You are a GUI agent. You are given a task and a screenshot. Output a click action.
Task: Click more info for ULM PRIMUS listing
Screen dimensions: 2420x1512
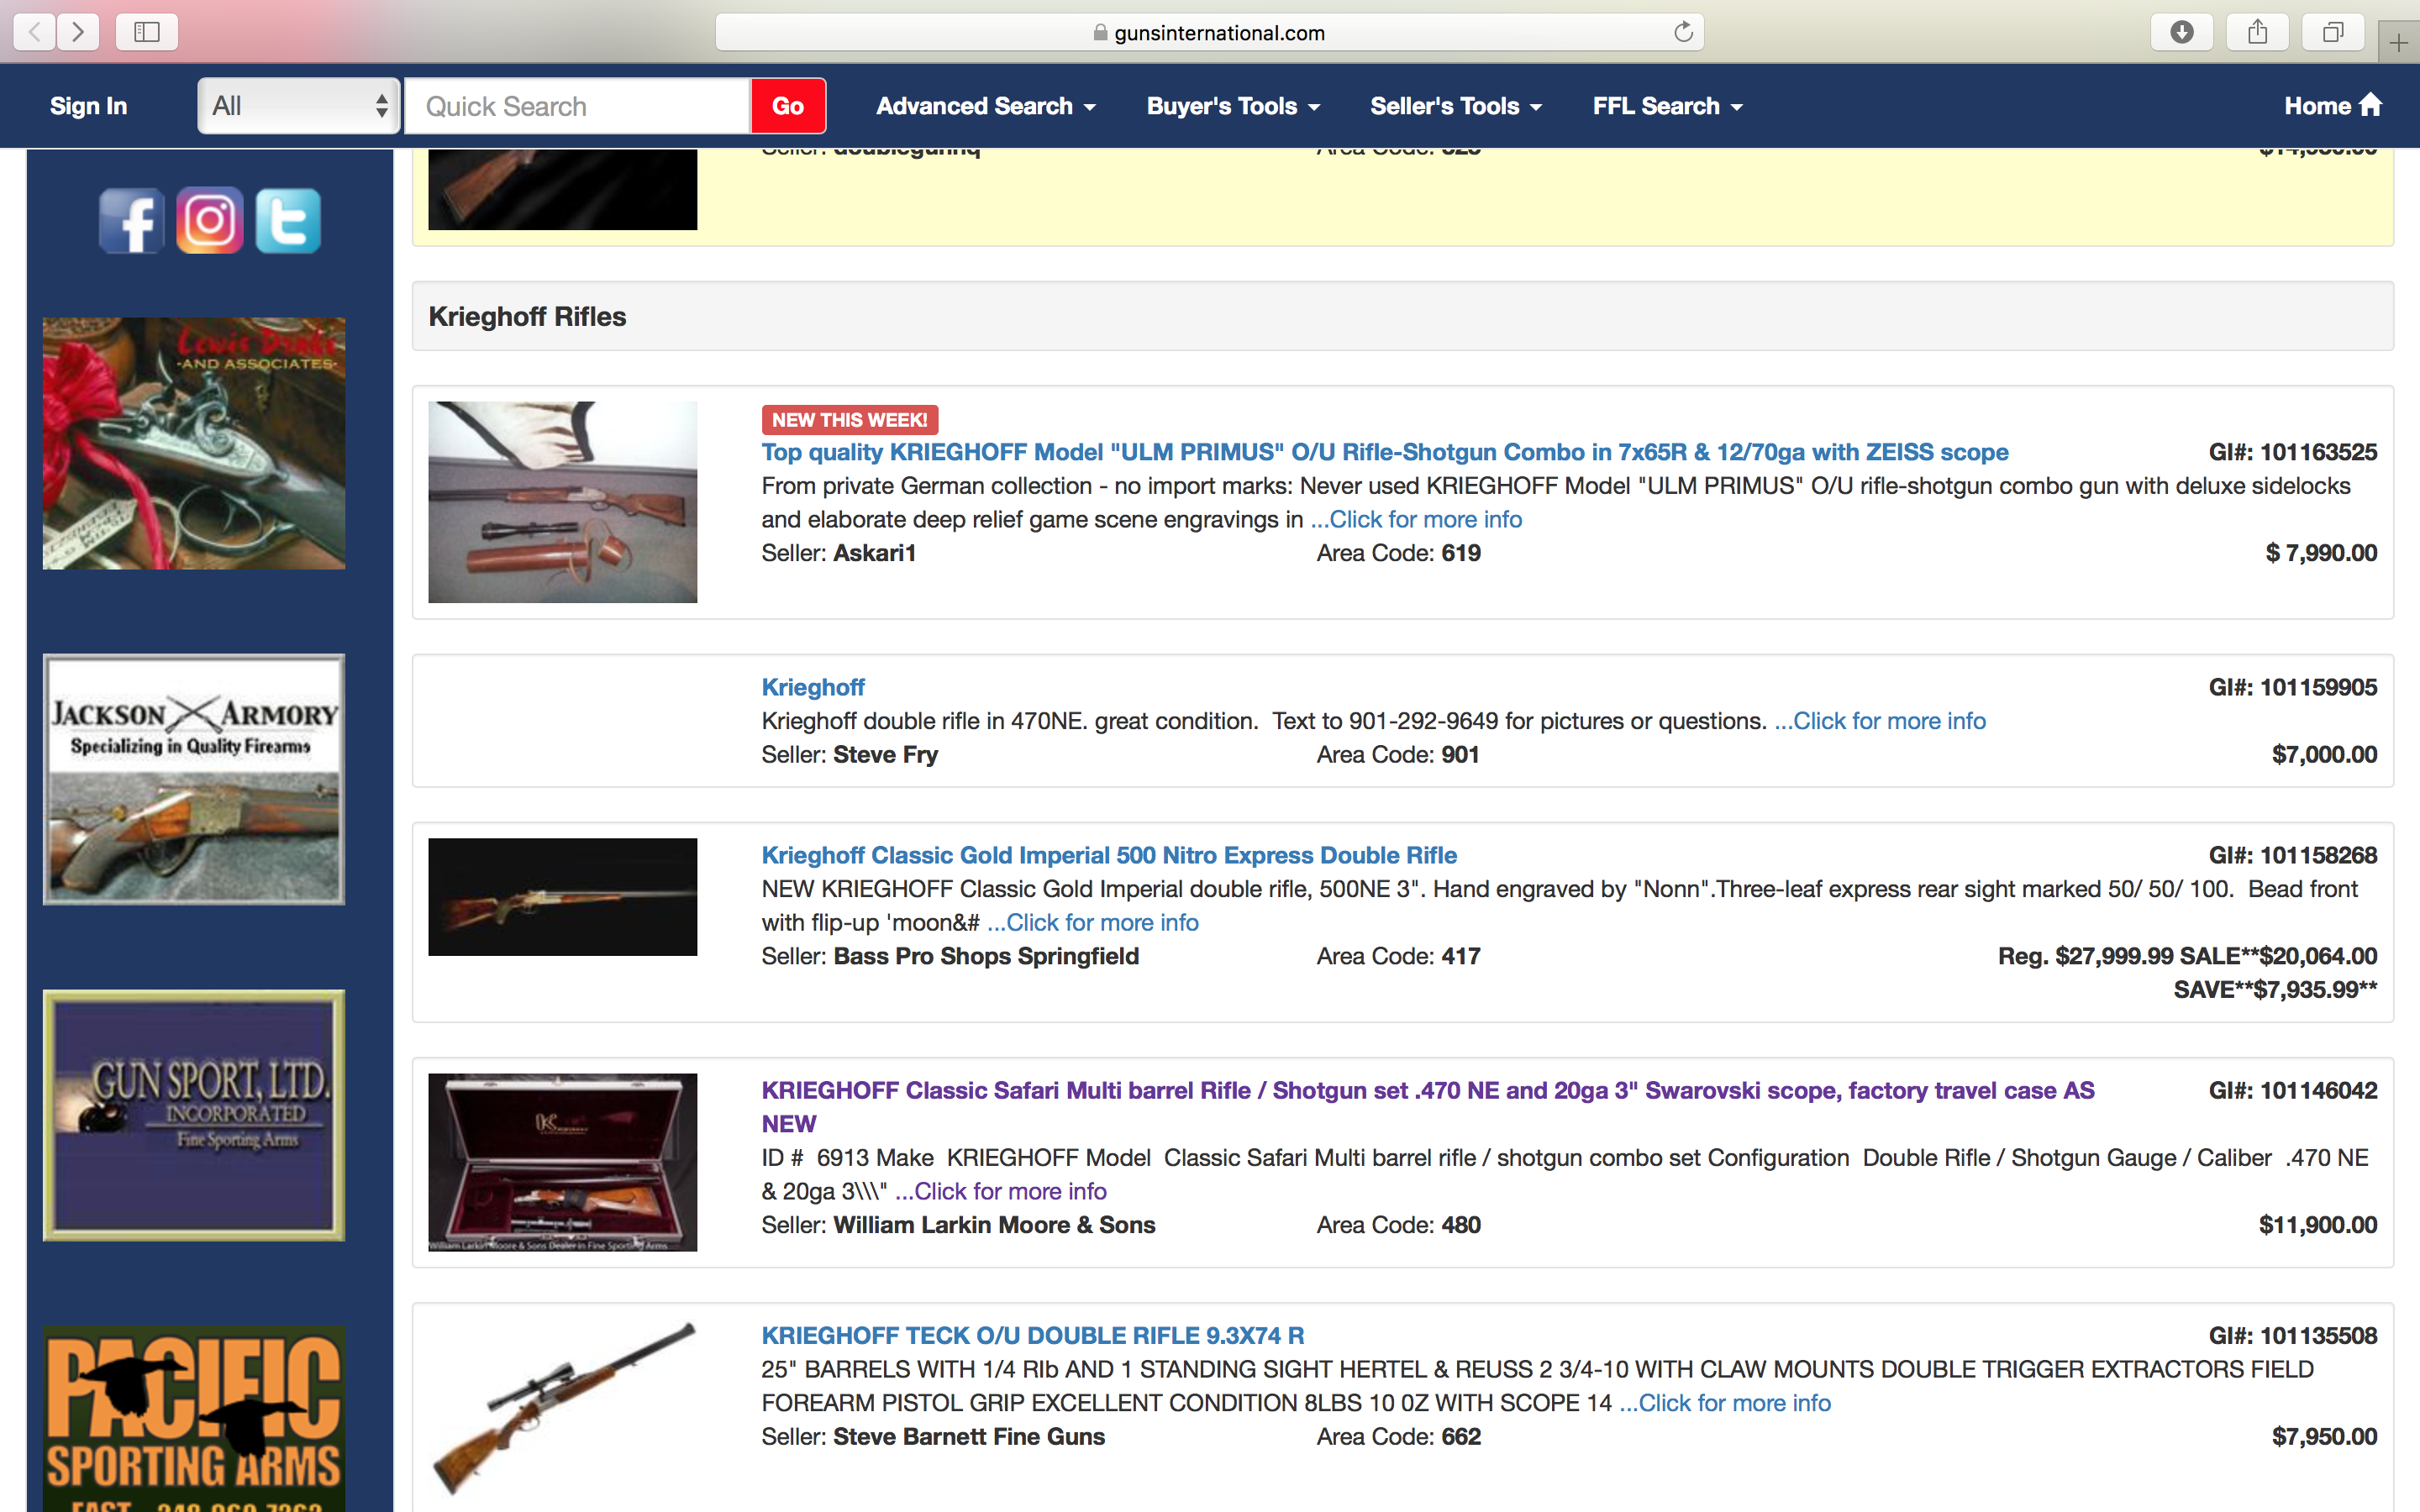coord(1416,519)
